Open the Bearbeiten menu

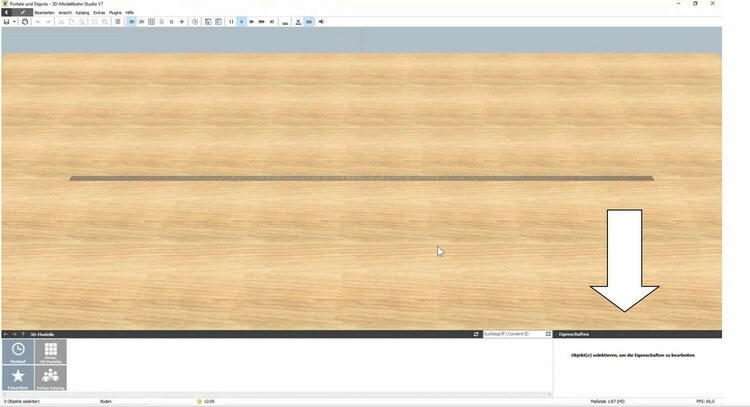(44, 12)
